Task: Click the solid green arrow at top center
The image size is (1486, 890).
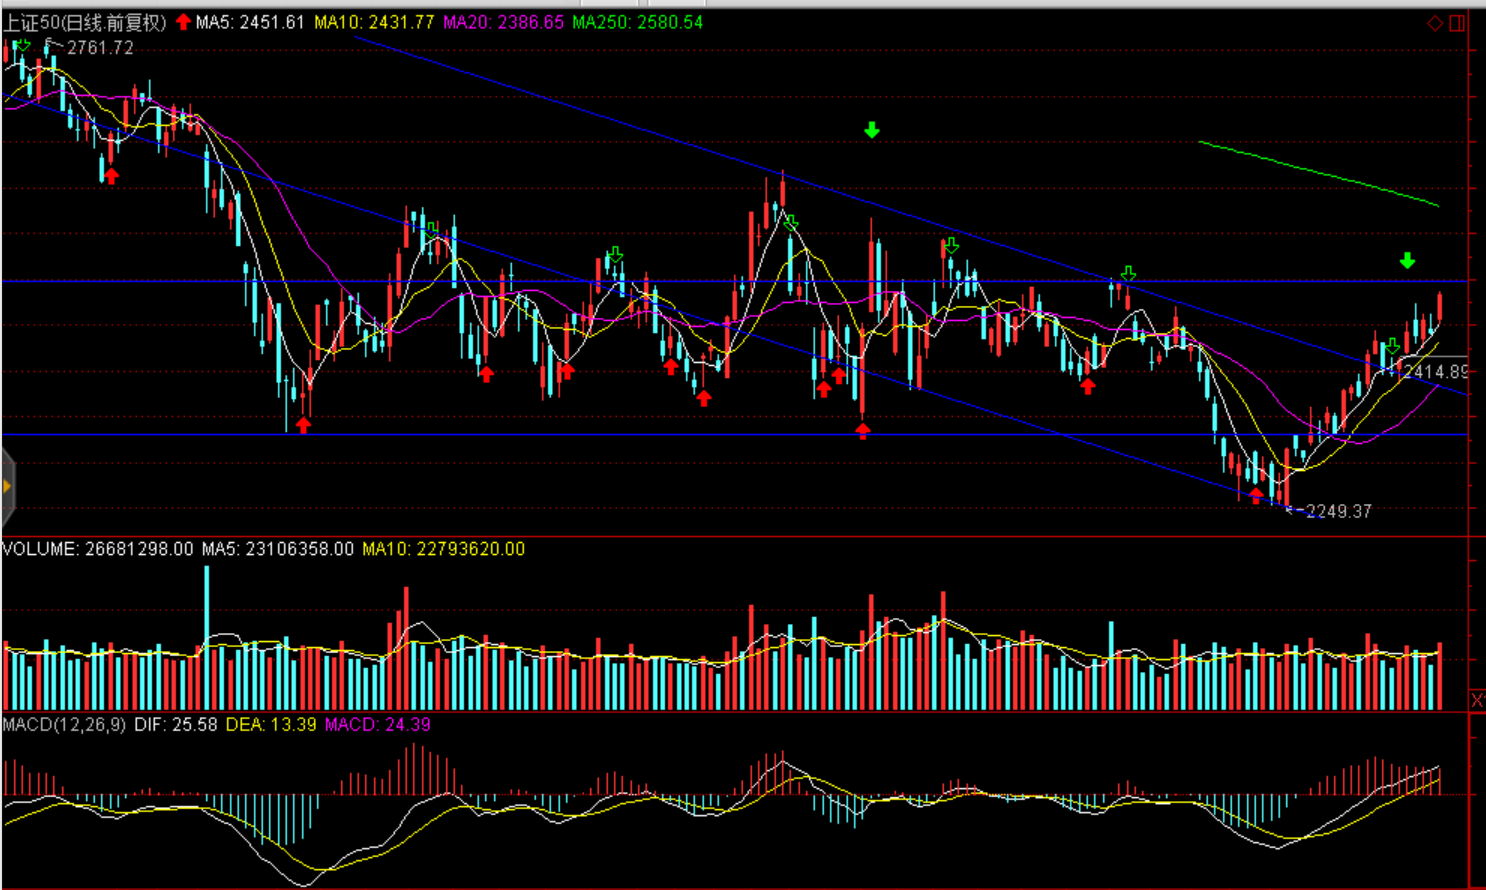Action: click(872, 130)
